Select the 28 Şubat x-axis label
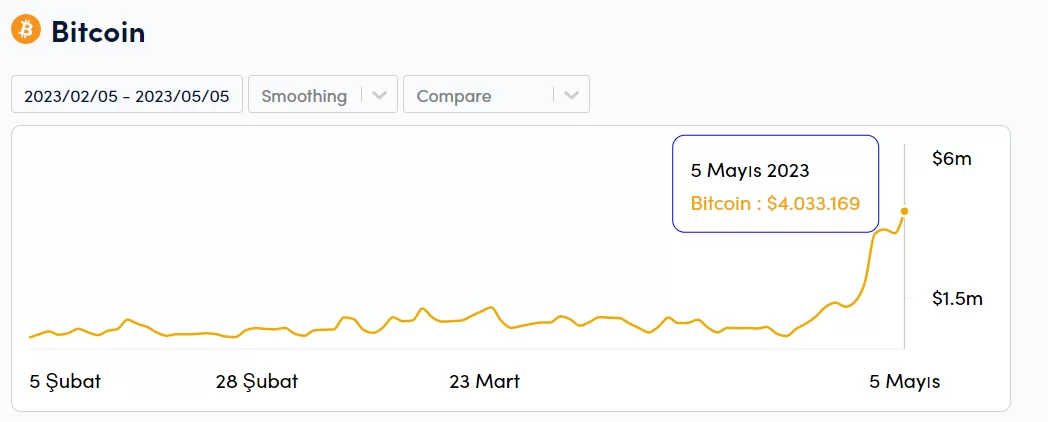1048x422 pixels. pos(257,381)
